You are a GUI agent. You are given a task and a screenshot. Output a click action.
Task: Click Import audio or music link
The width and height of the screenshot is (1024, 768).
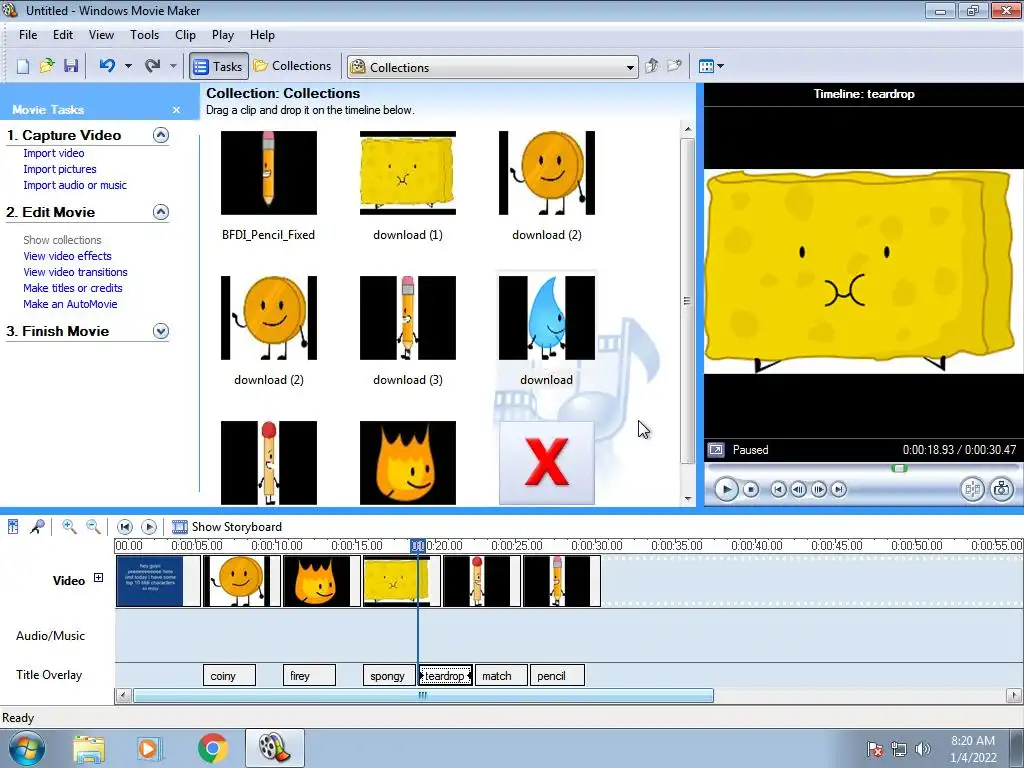click(x=75, y=185)
